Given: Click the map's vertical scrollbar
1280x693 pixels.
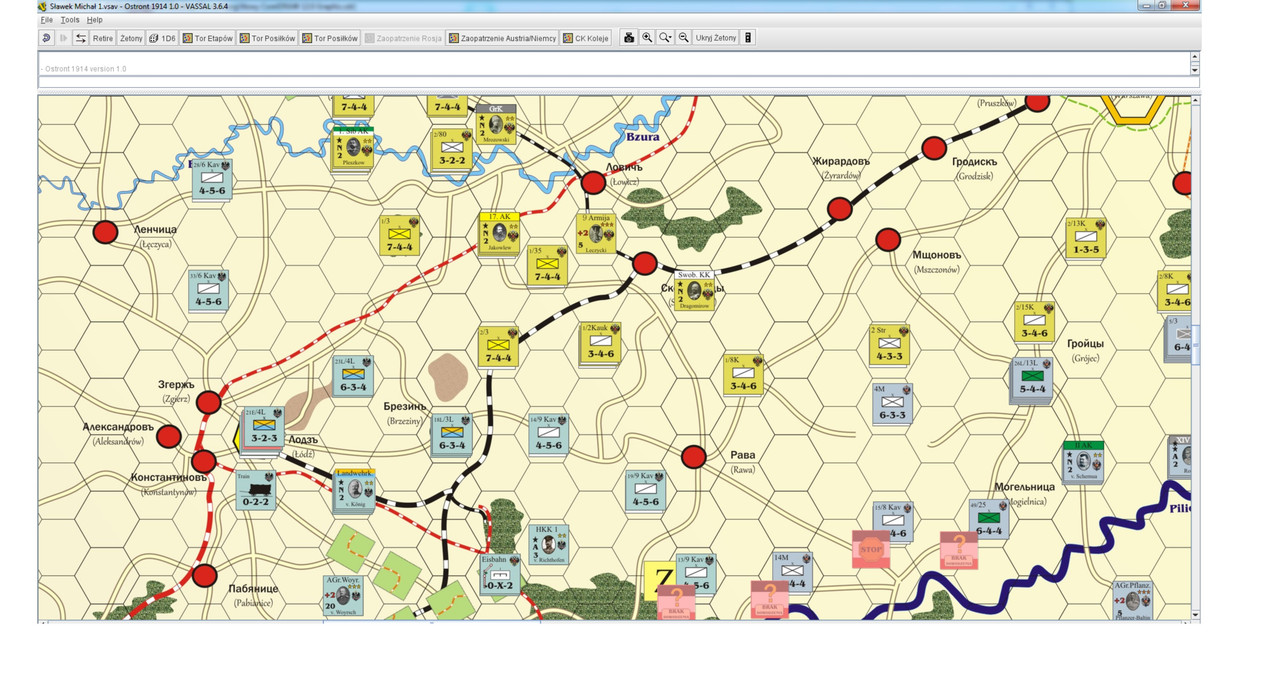Looking at the screenshot, I should pos(1195,357).
